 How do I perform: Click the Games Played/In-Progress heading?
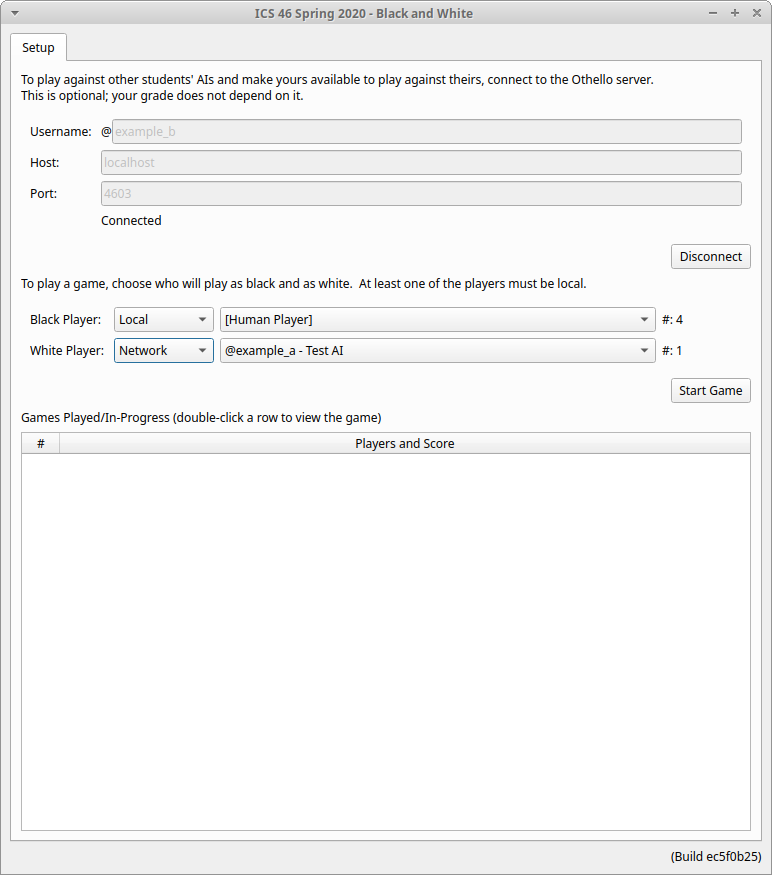click(x=201, y=417)
